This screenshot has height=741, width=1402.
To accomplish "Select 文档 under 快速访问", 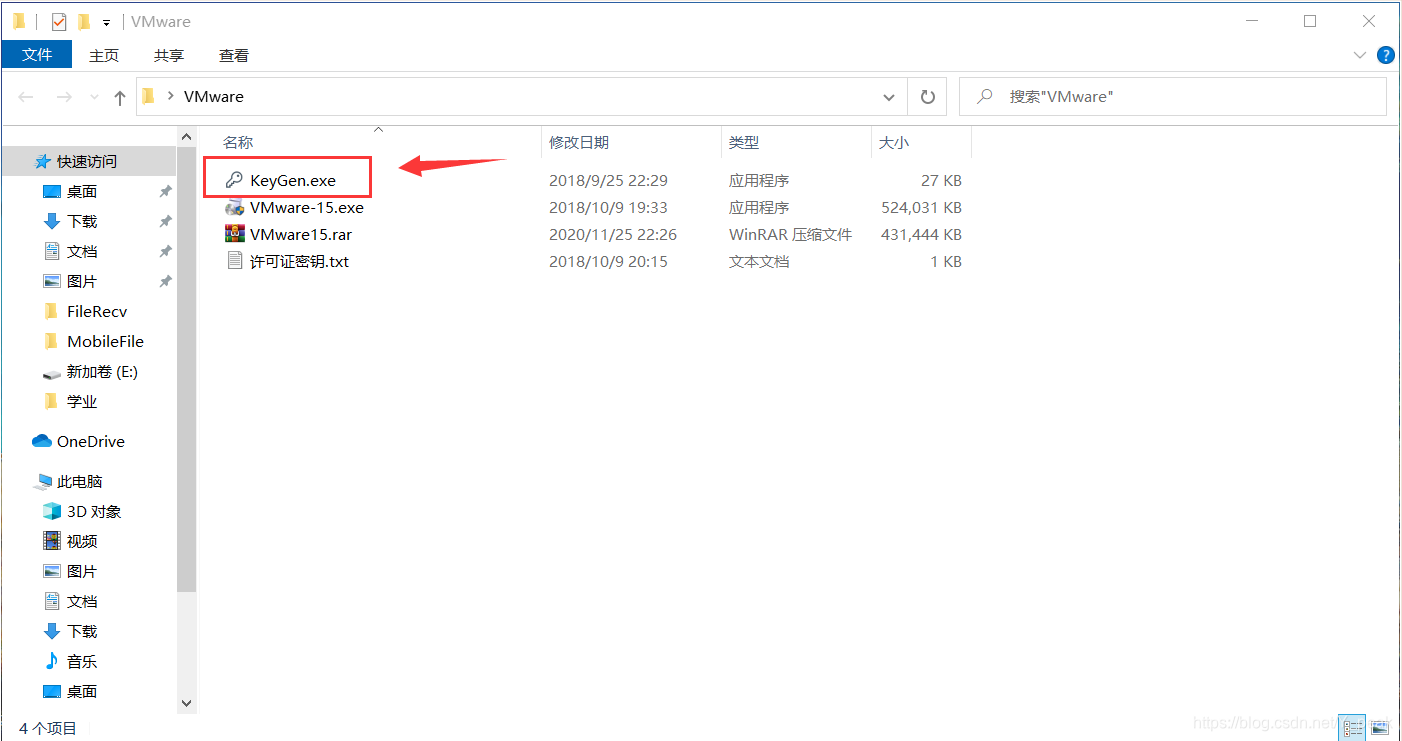I will 82,251.
